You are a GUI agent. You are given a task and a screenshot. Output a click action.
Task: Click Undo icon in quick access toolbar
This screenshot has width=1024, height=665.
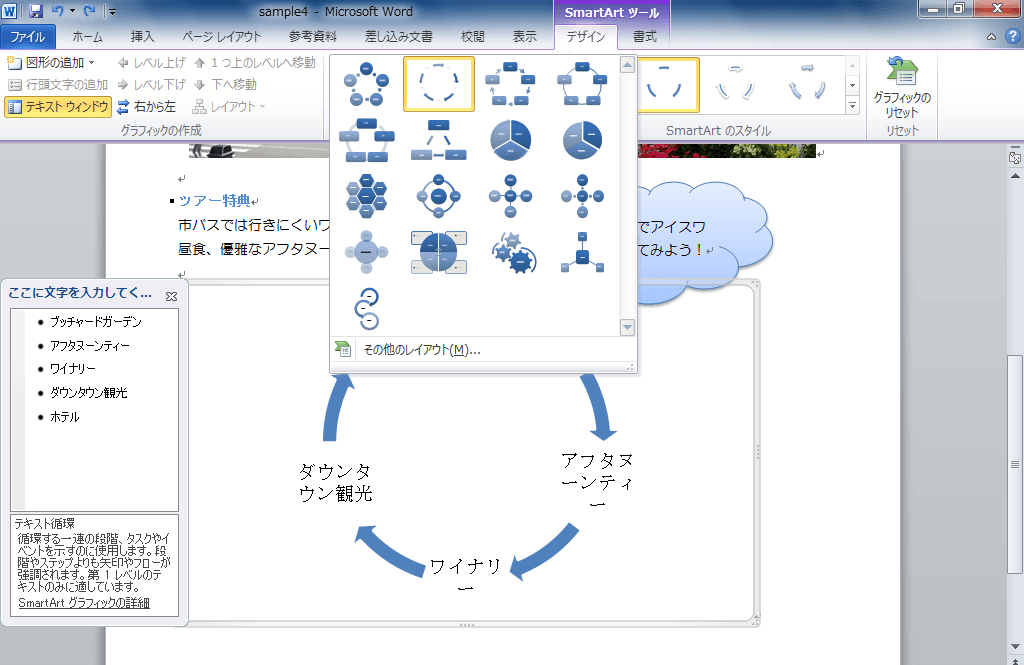[58, 11]
